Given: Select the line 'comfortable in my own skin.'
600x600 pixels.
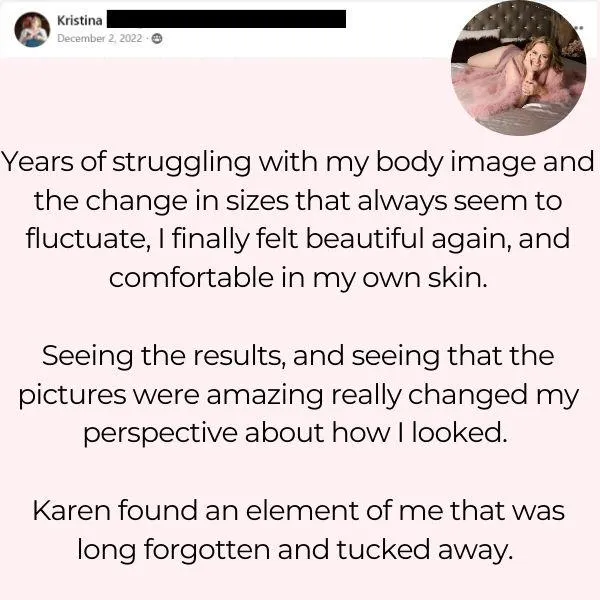Looking at the screenshot, I should 298,278.
